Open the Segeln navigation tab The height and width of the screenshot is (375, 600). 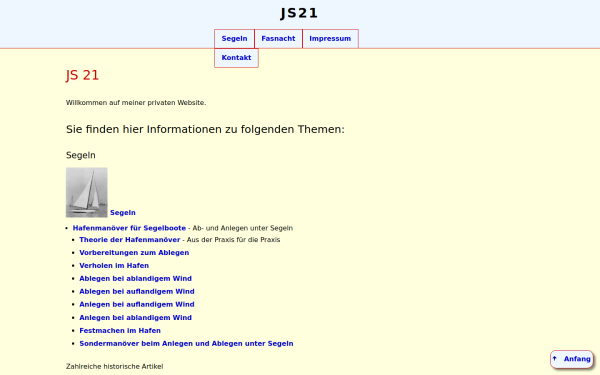234,39
